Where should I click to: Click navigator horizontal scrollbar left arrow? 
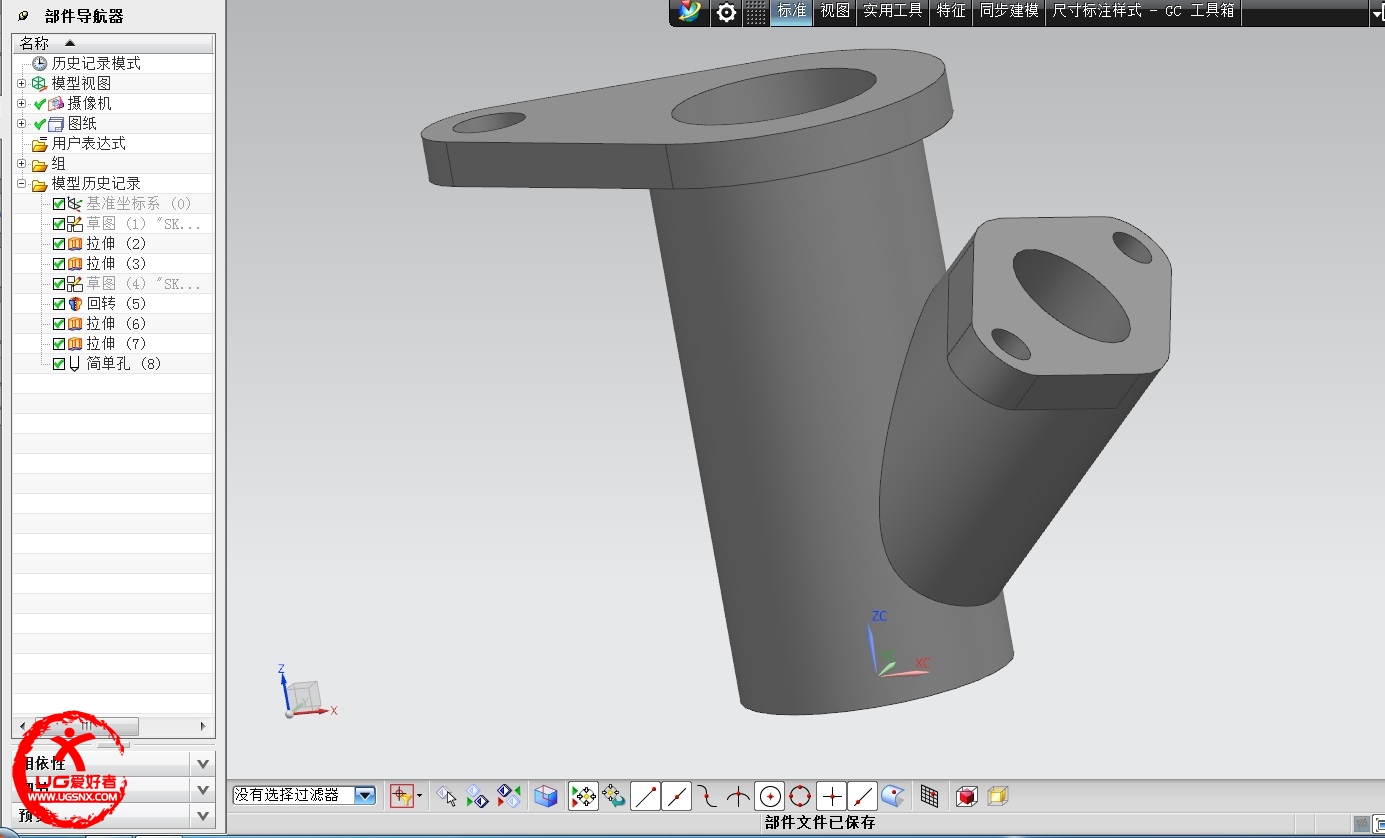tap(23, 726)
